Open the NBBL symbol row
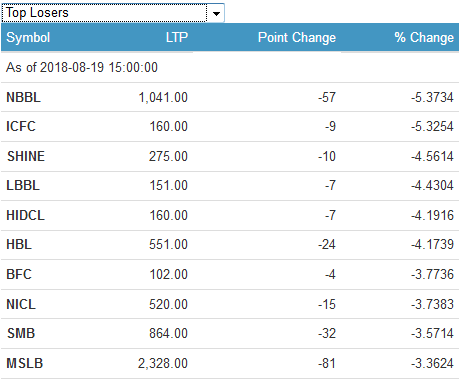The height and width of the screenshot is (379, 462). (230, 97)
